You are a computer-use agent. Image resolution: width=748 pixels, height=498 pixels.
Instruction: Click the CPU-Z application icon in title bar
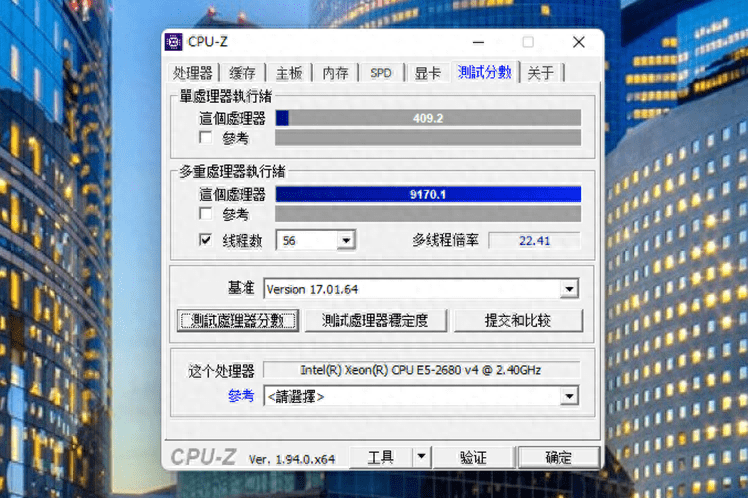coord(174,42)
